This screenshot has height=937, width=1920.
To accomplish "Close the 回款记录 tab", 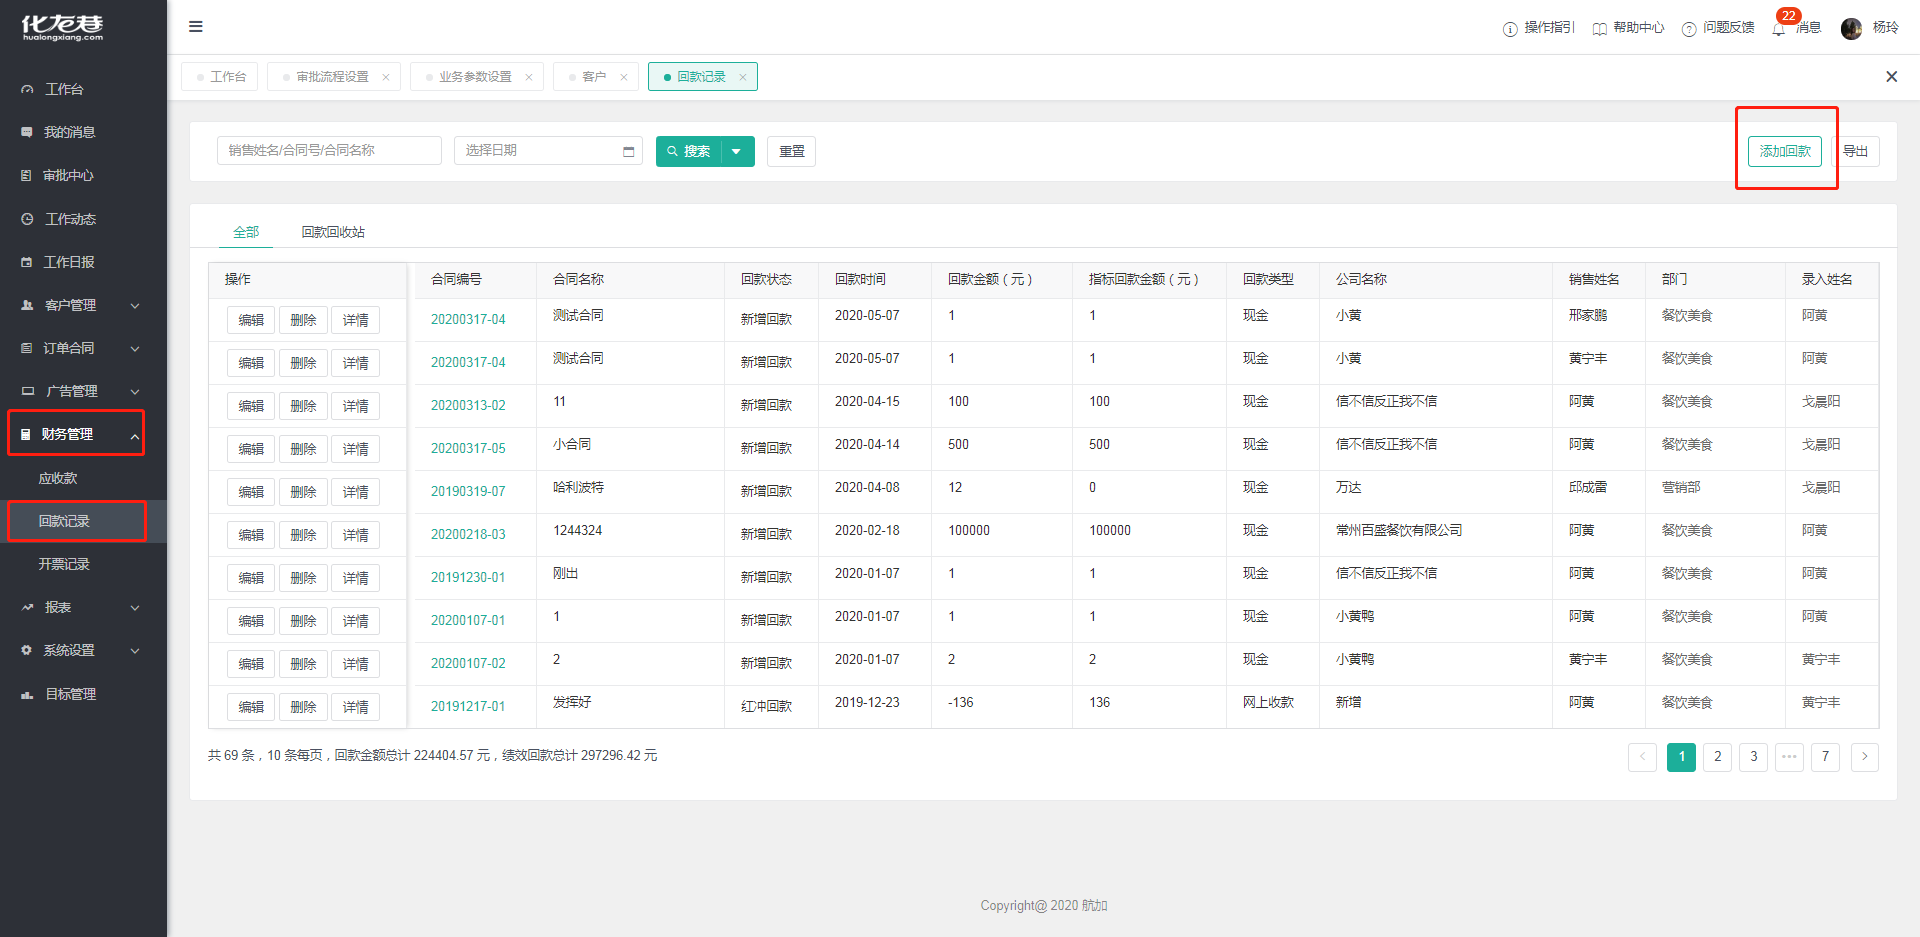I will 743,77.
